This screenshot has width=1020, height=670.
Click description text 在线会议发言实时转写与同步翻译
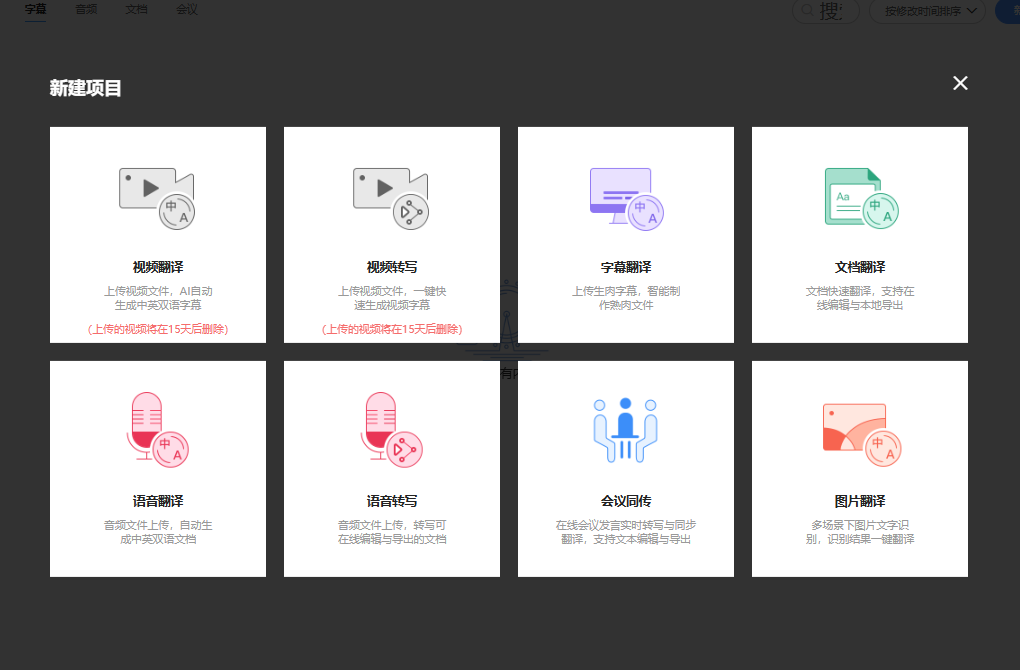(x=626, y=532)
